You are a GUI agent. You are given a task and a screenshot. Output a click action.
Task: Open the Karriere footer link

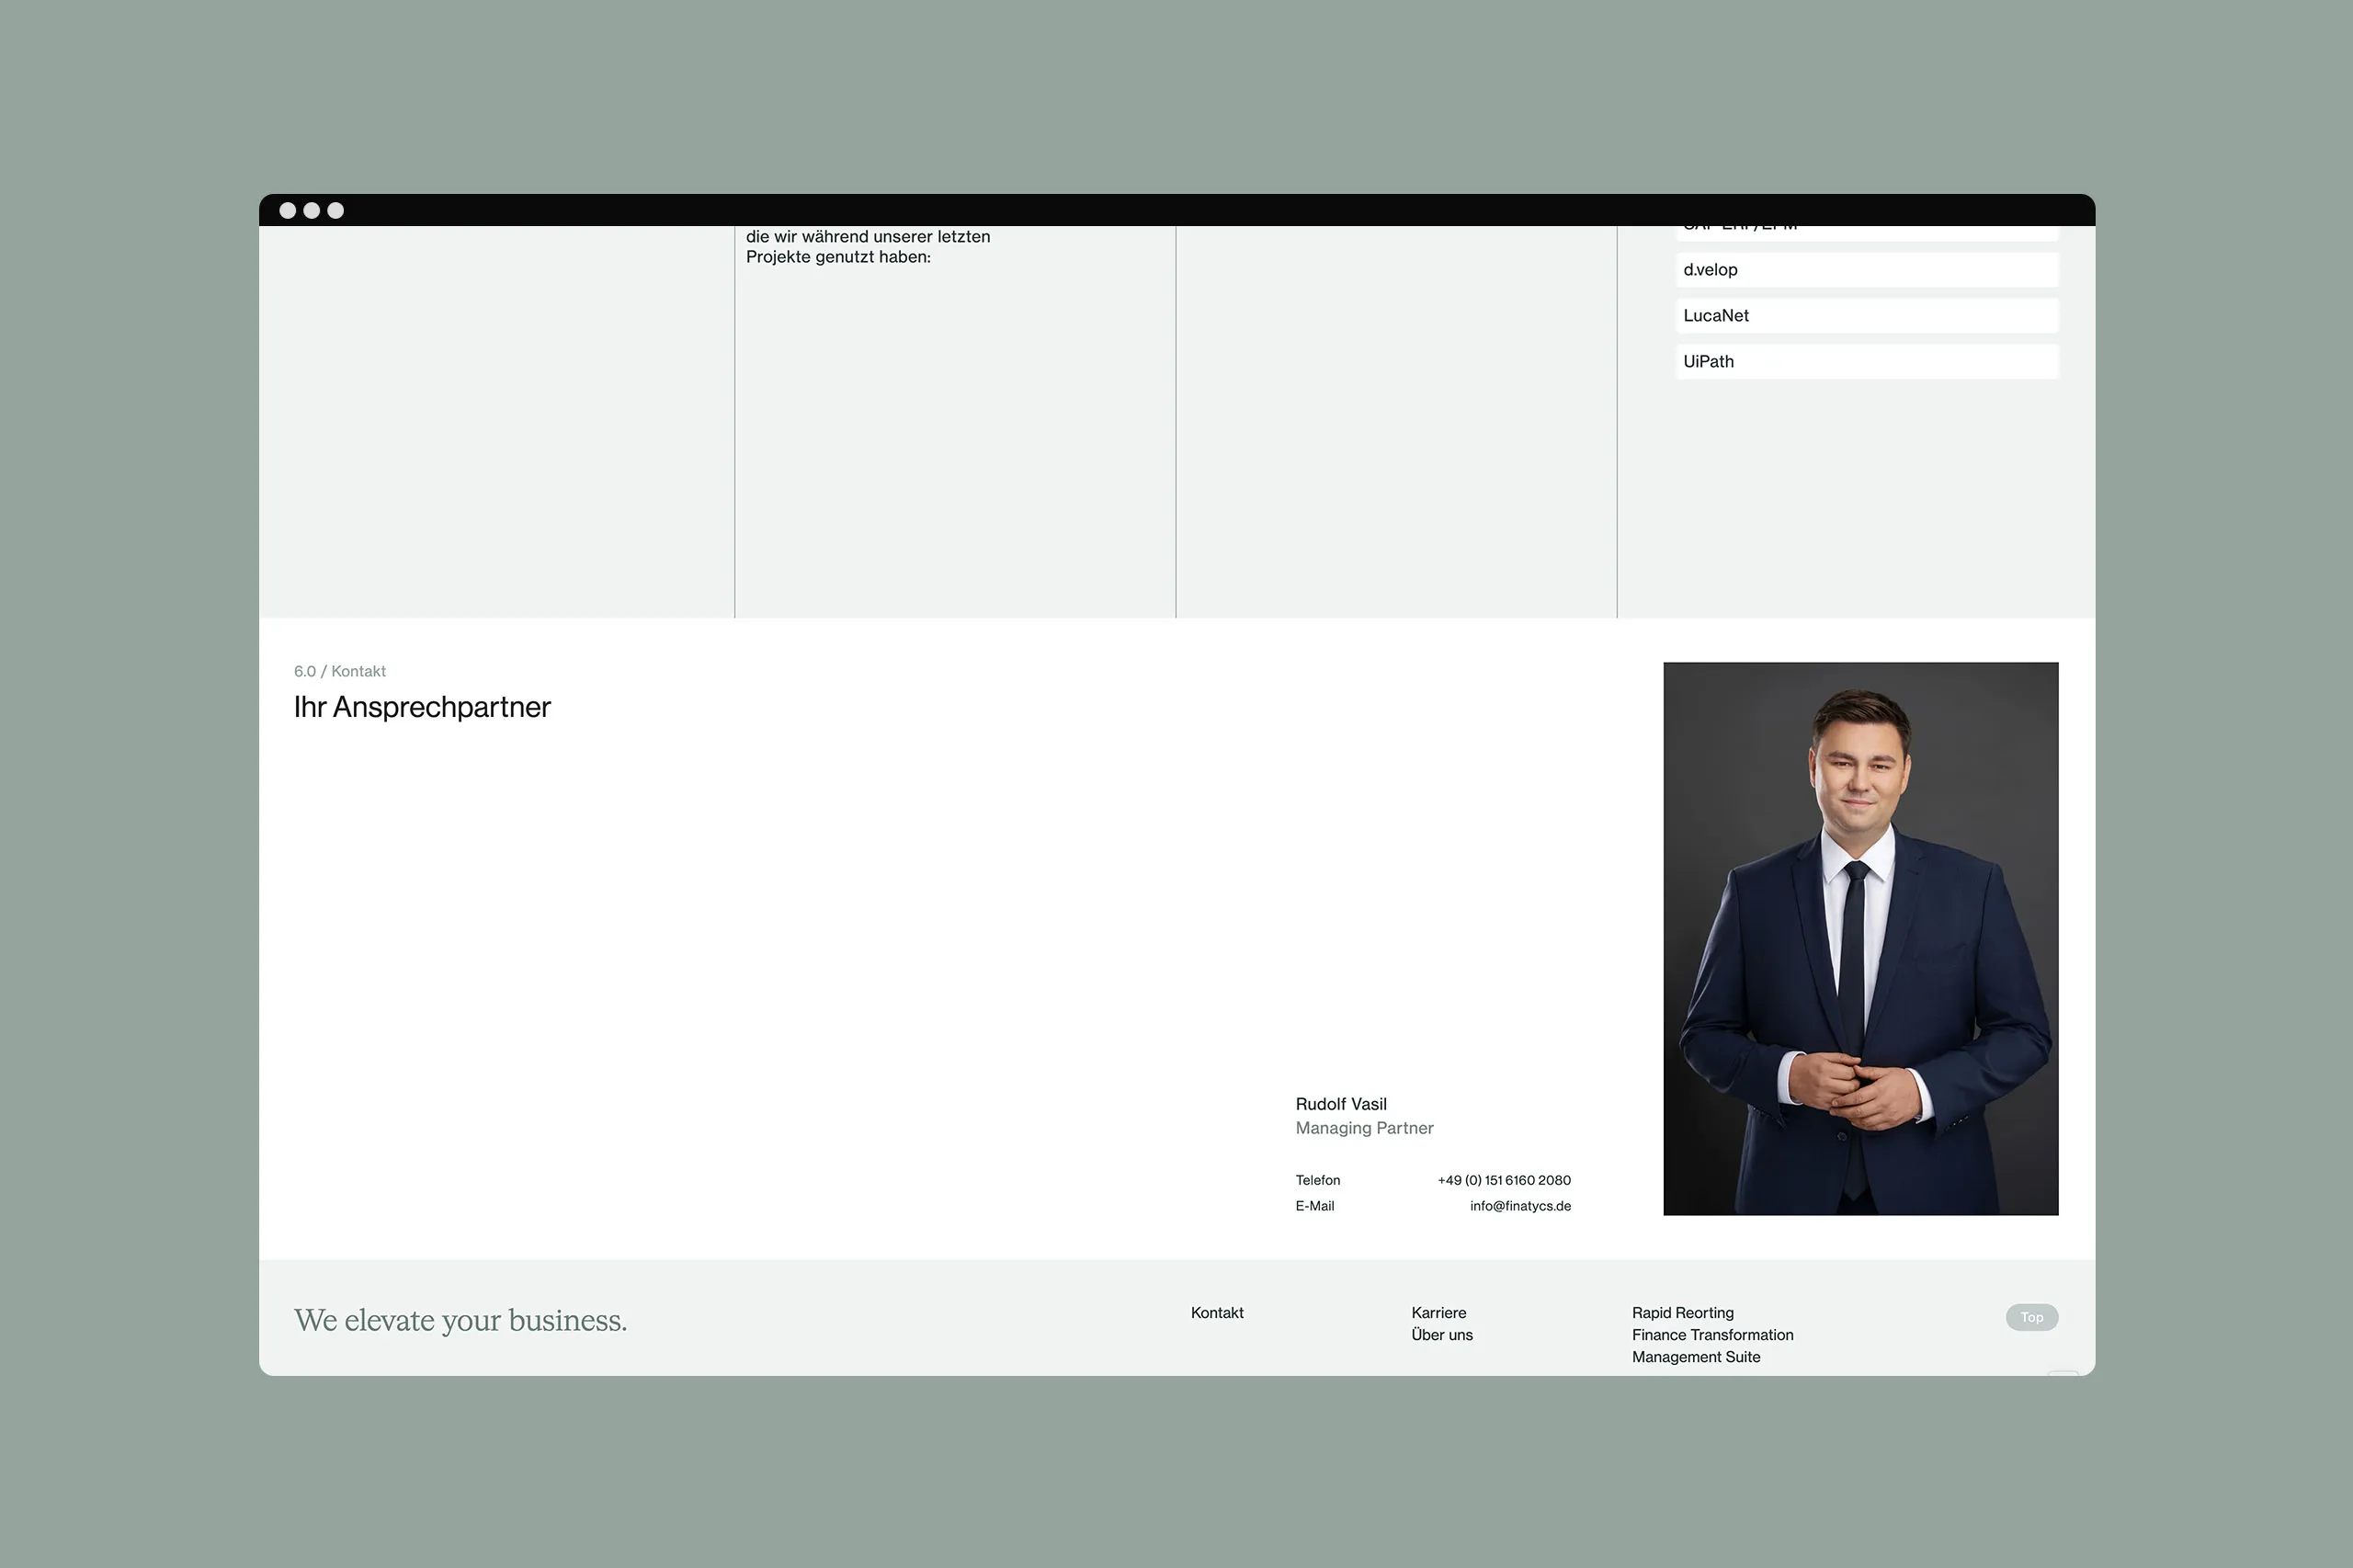point(1438,1313)
